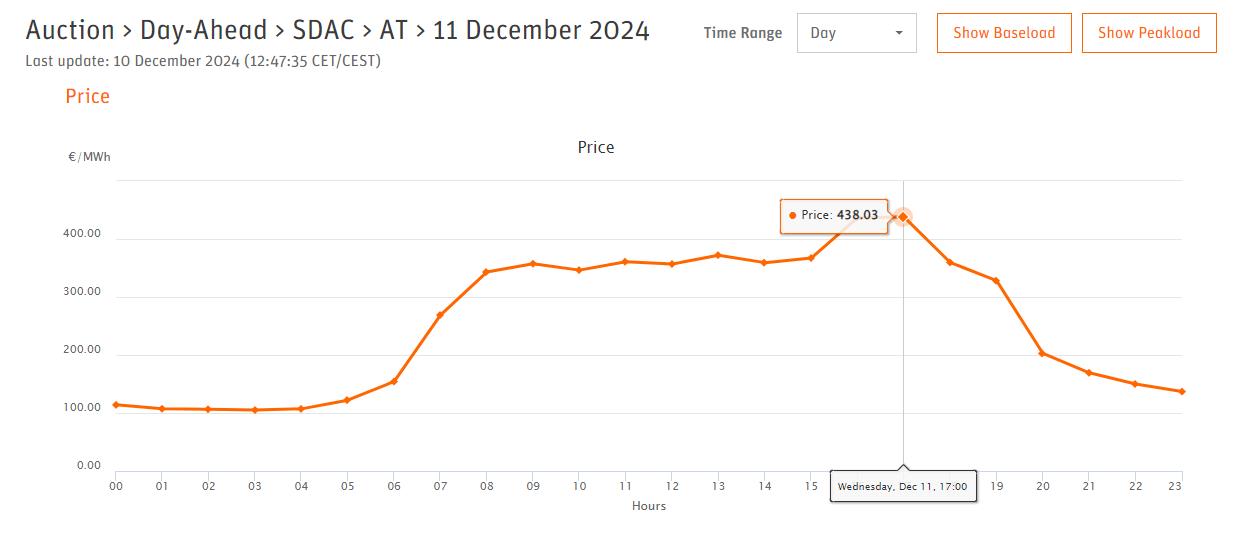The height and width of the screenshot is (535, 1255).
Task: Click the hour 22 data point
Action: pyautogui.click(x=1134, y=383)
